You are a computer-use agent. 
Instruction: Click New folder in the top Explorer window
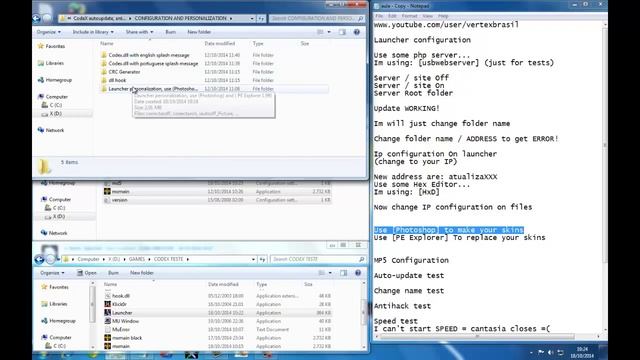click(x=199, y=32)
